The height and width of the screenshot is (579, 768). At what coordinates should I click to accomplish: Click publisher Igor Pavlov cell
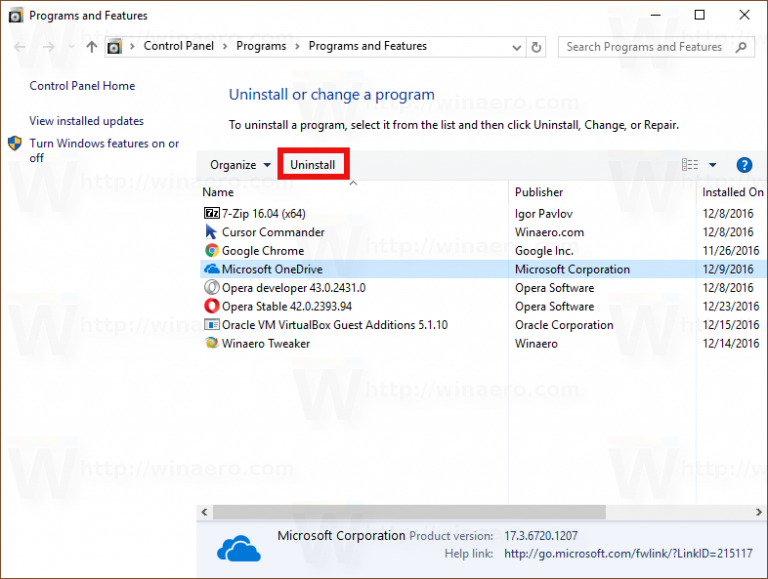pyautogui.click(x=544, y=214)
